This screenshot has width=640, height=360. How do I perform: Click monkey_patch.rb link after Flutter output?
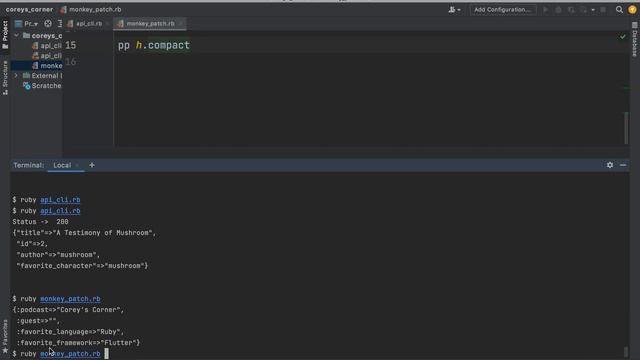click(70, 353)
